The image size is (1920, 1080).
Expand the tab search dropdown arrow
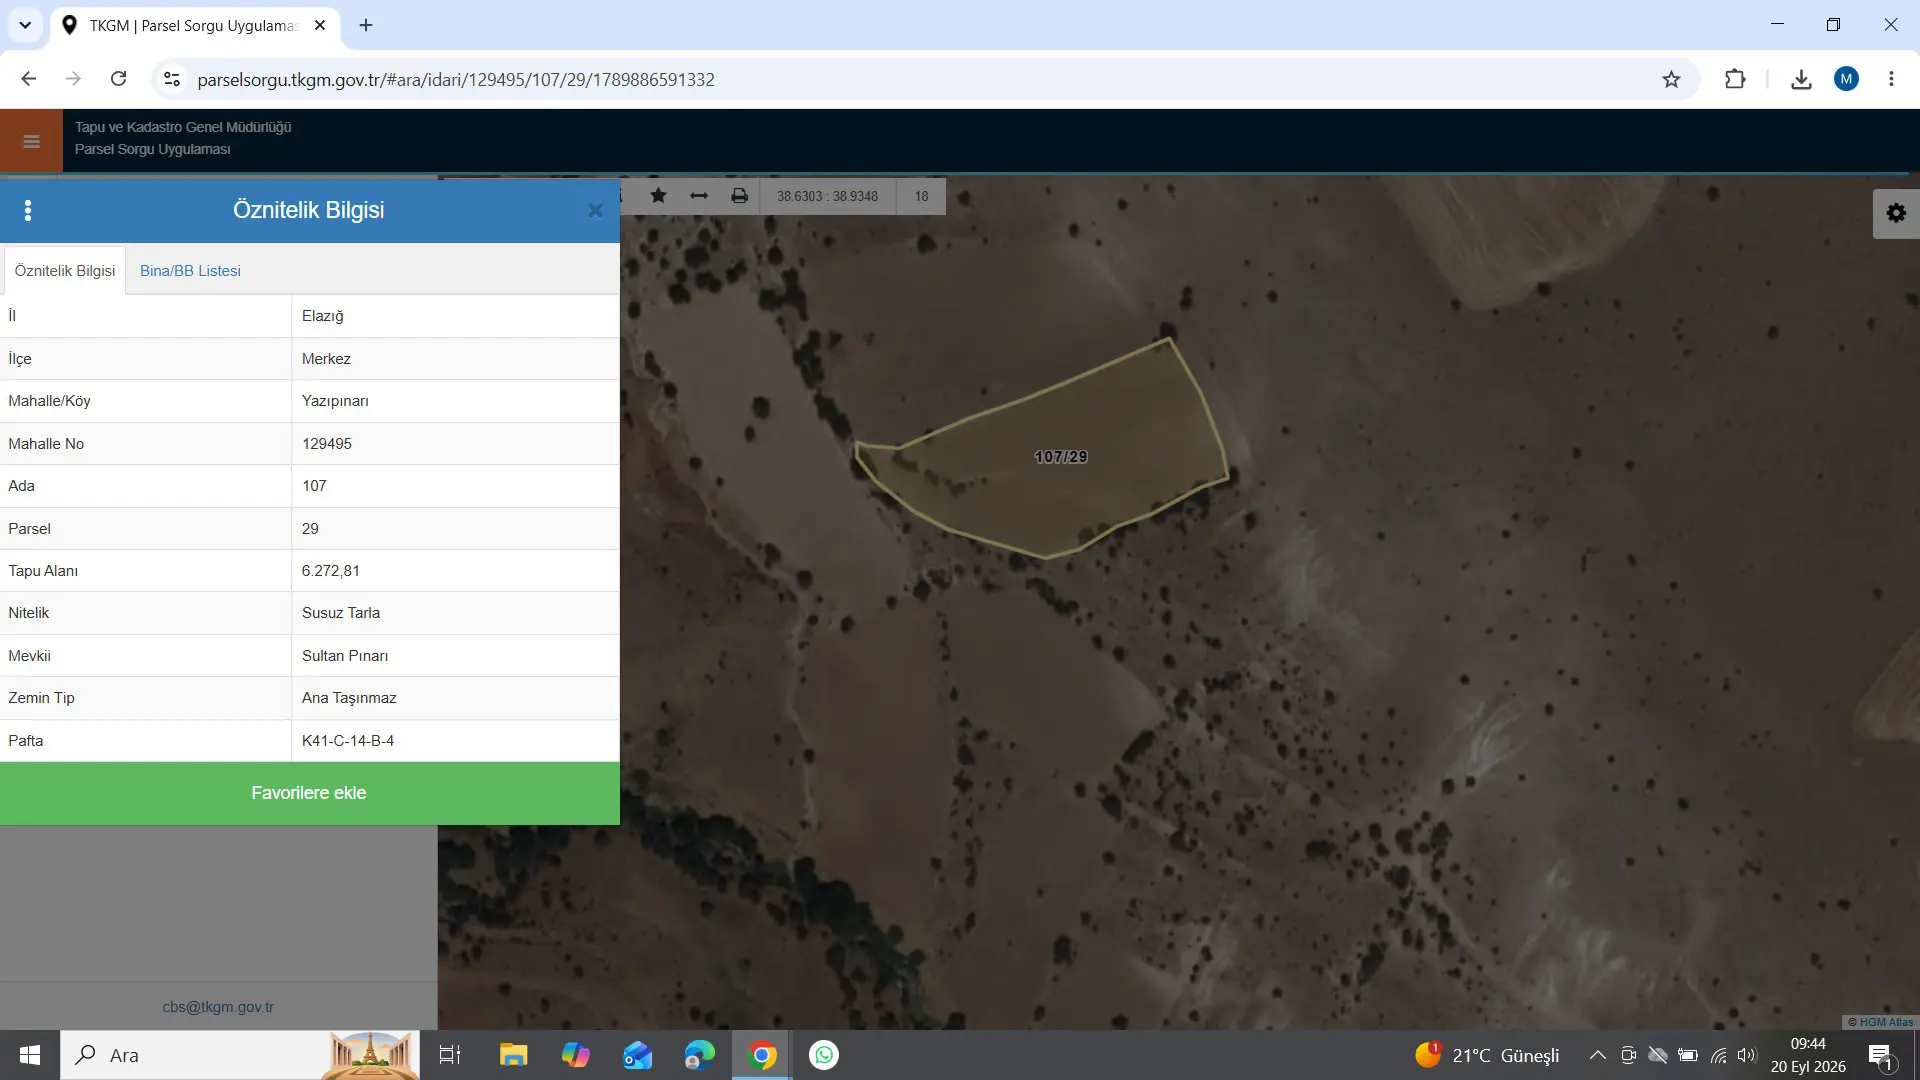coord(25,25)
